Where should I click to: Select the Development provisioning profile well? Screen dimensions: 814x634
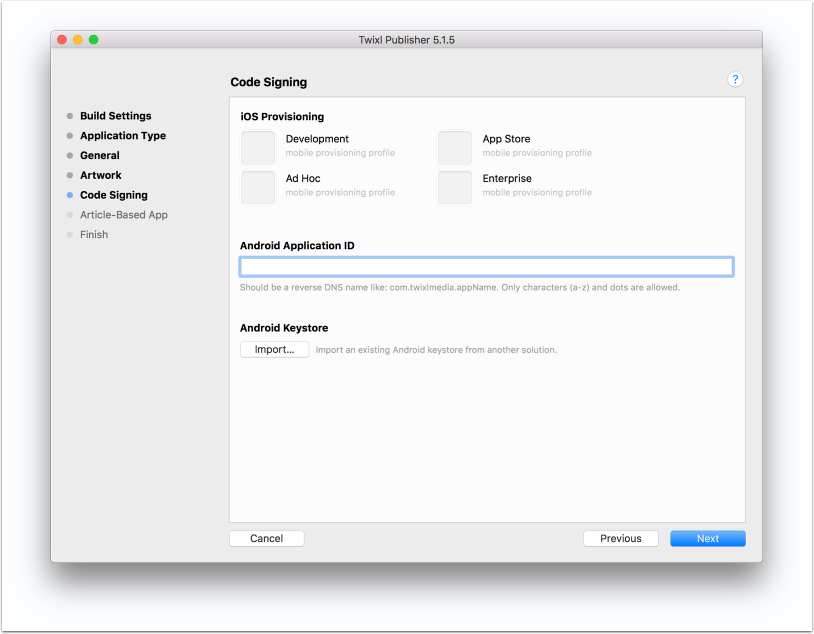[x=258, y=147]
